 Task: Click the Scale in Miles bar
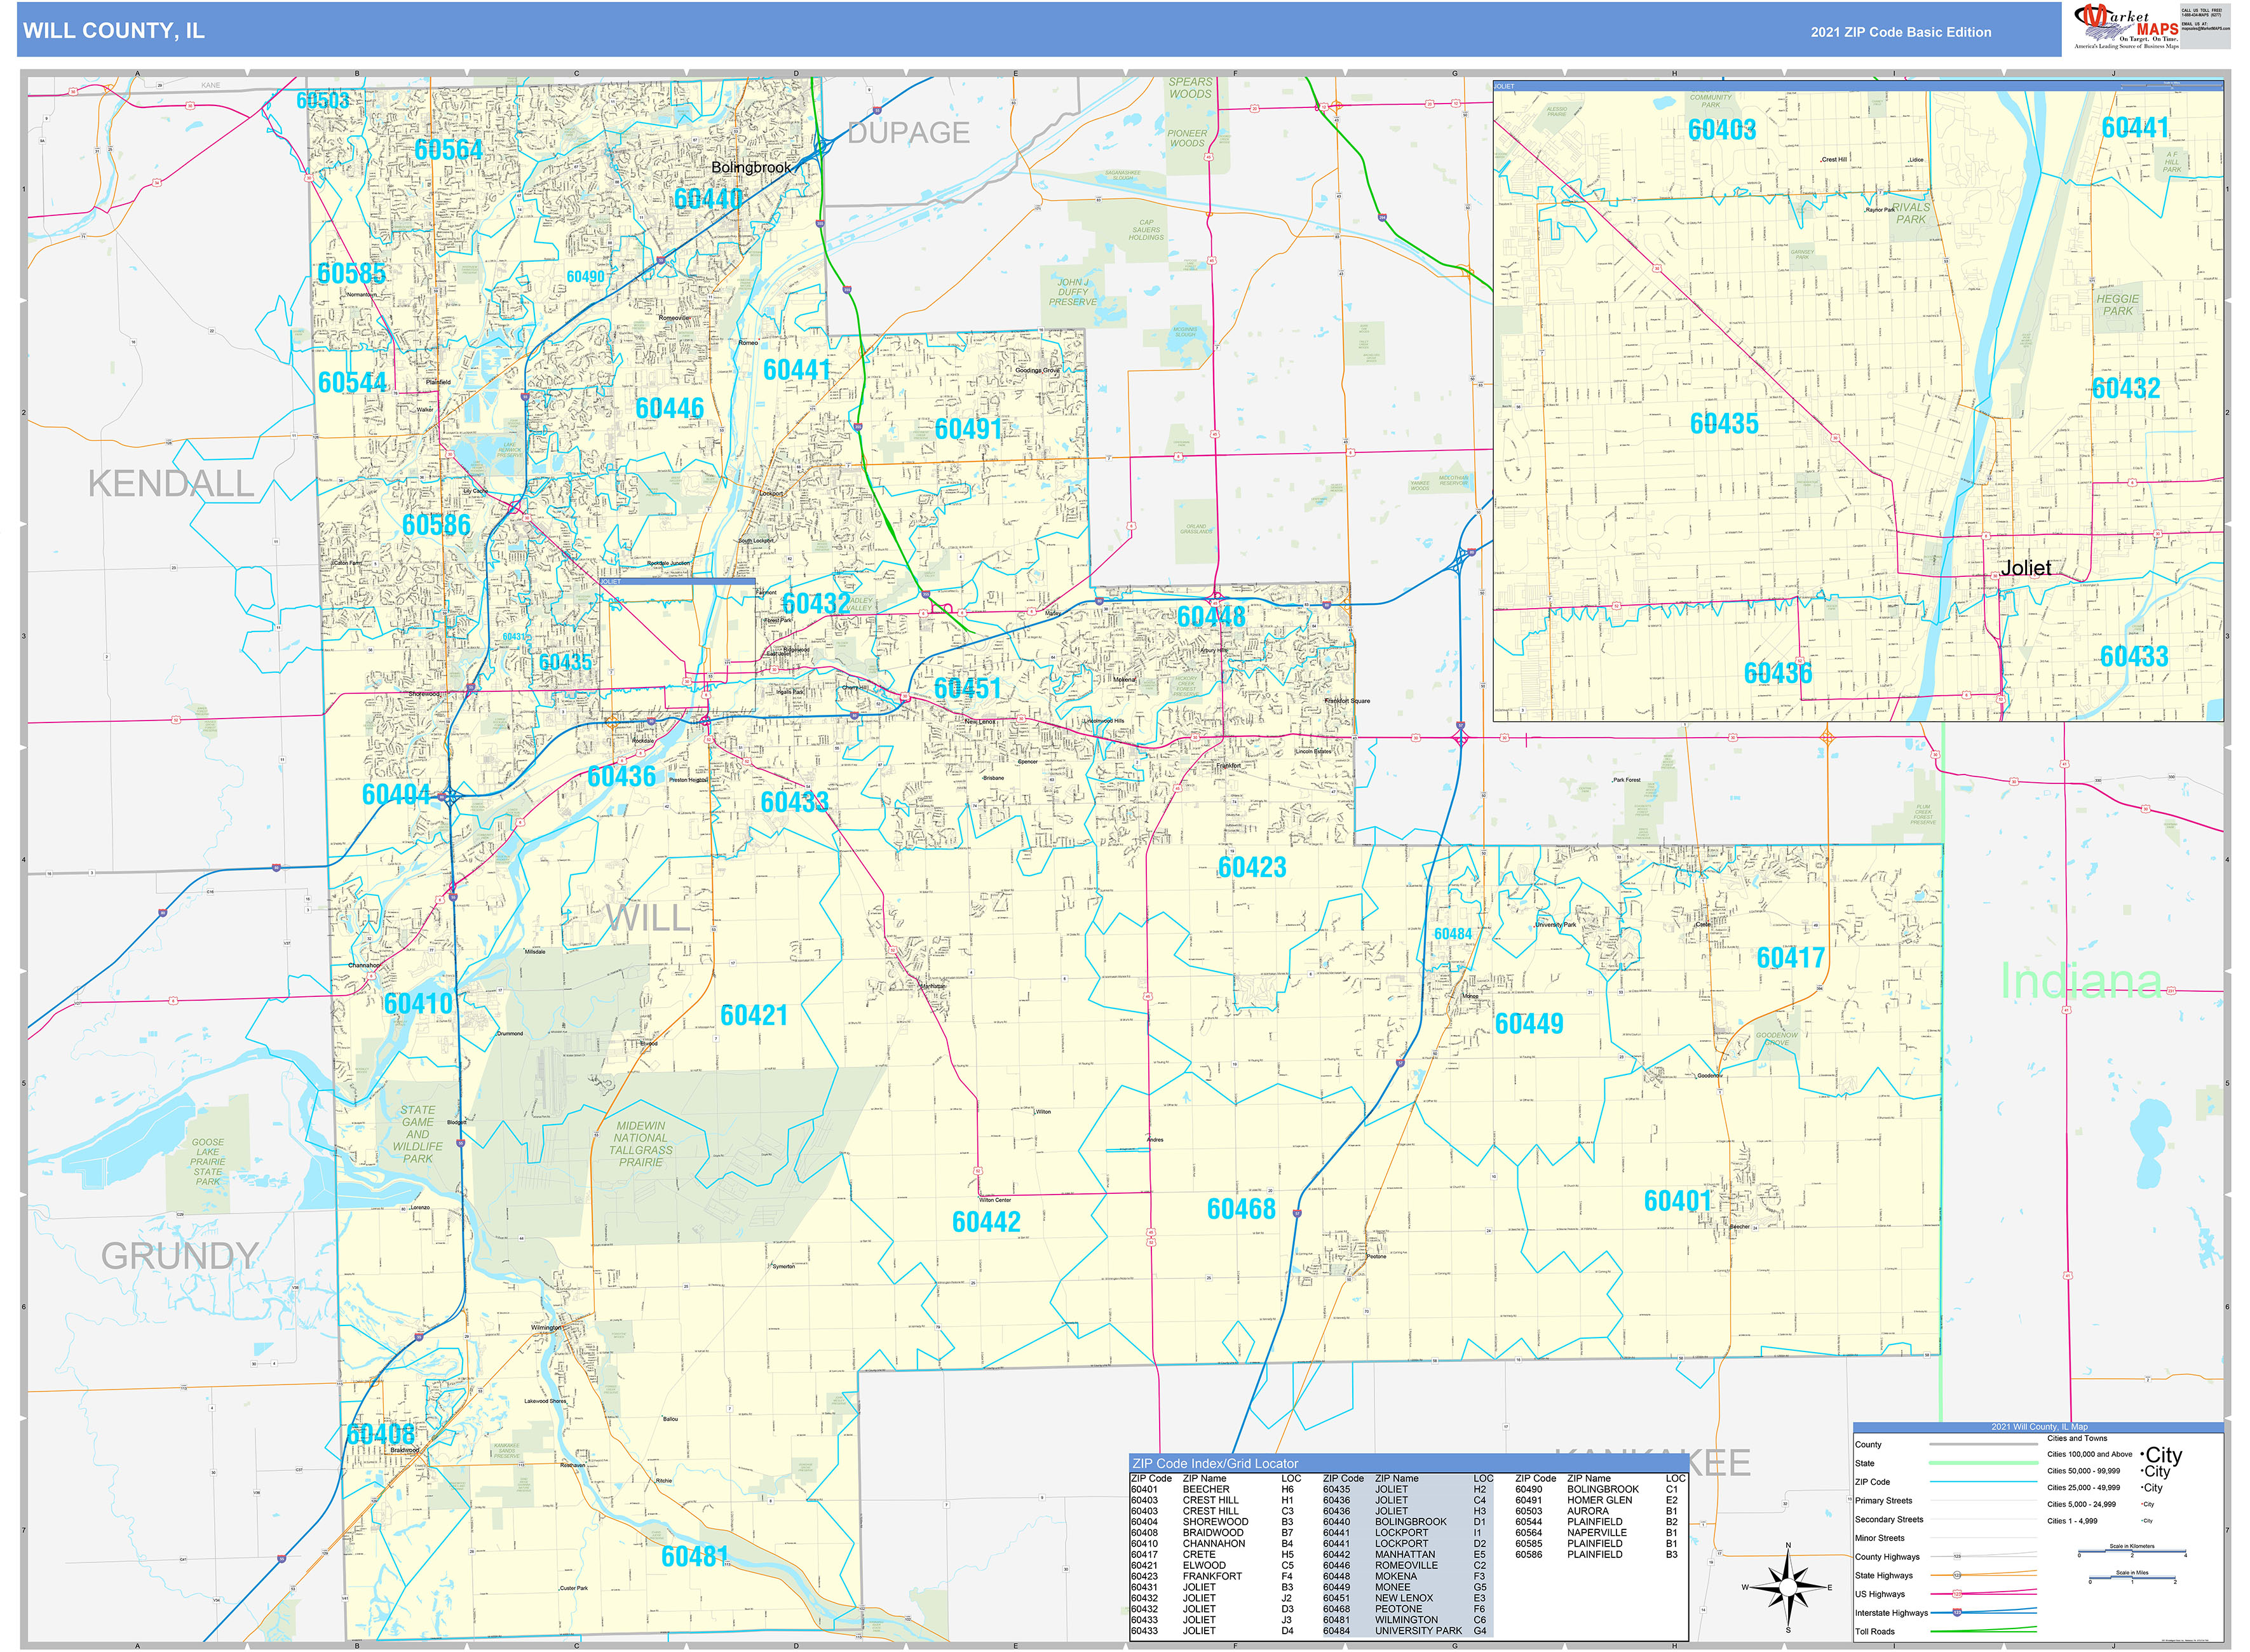pyautogui.click(x=2133, y=1578)
